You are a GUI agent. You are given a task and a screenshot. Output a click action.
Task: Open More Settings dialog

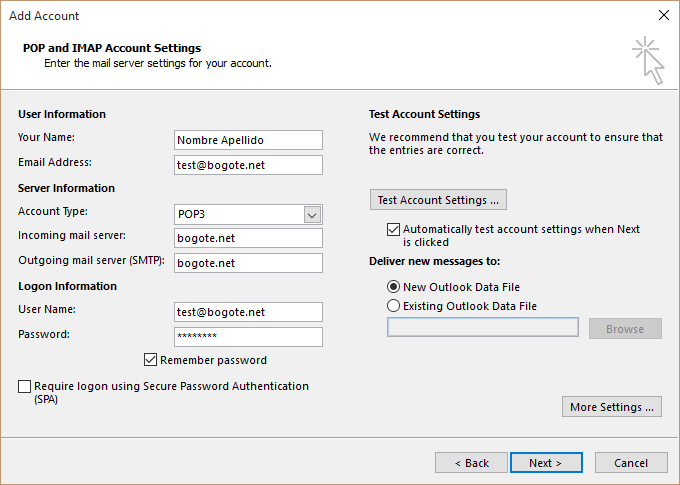(611, 407)
